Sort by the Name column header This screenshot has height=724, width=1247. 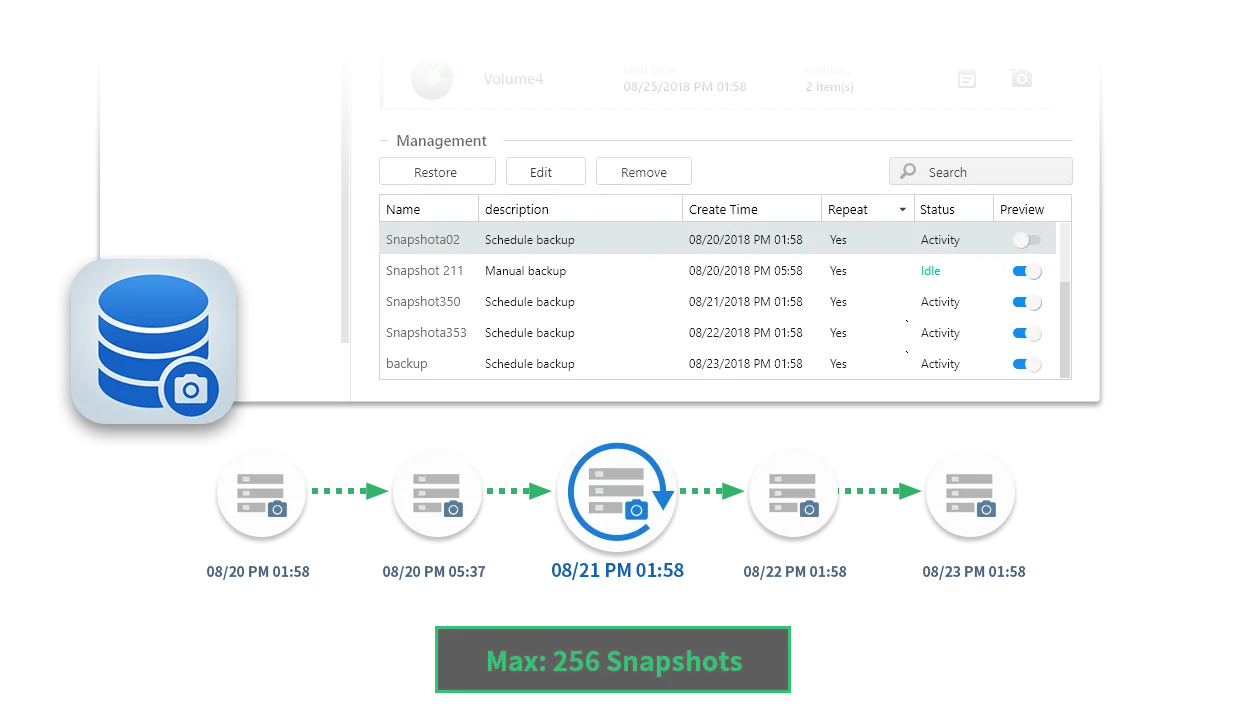(429, 209)
